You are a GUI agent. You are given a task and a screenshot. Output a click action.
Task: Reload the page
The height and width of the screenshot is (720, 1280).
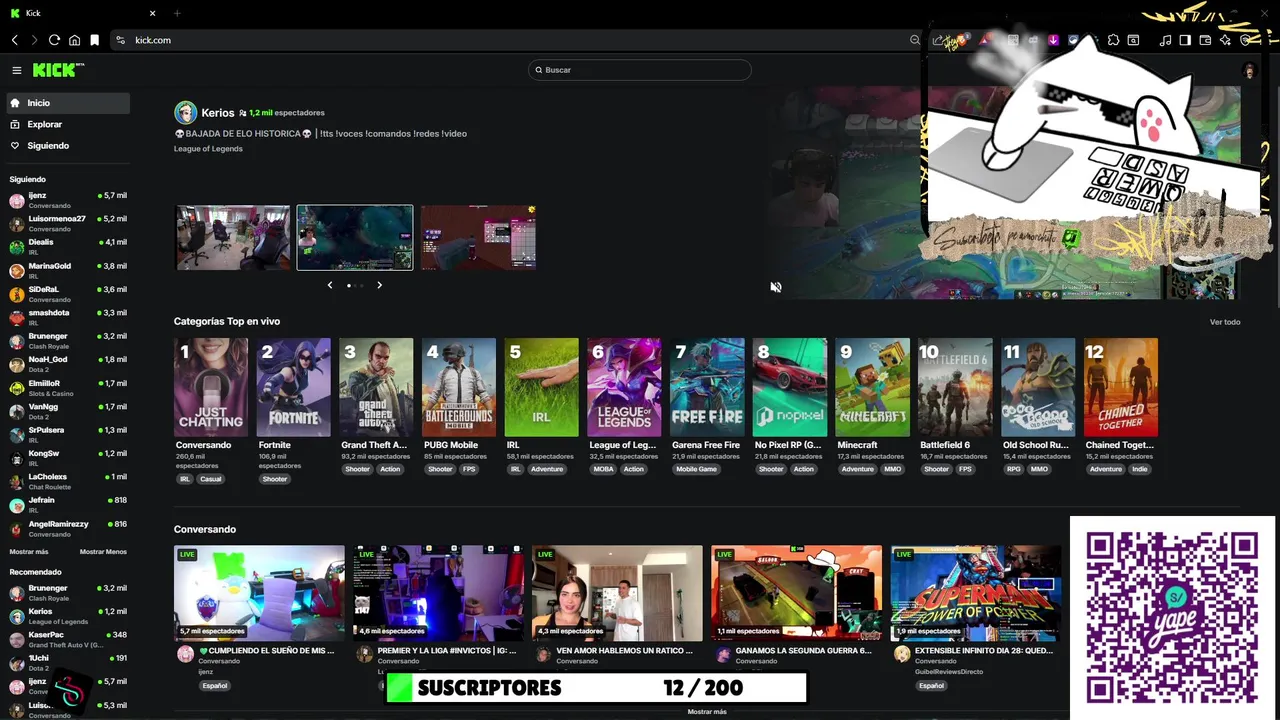(54, 40)
